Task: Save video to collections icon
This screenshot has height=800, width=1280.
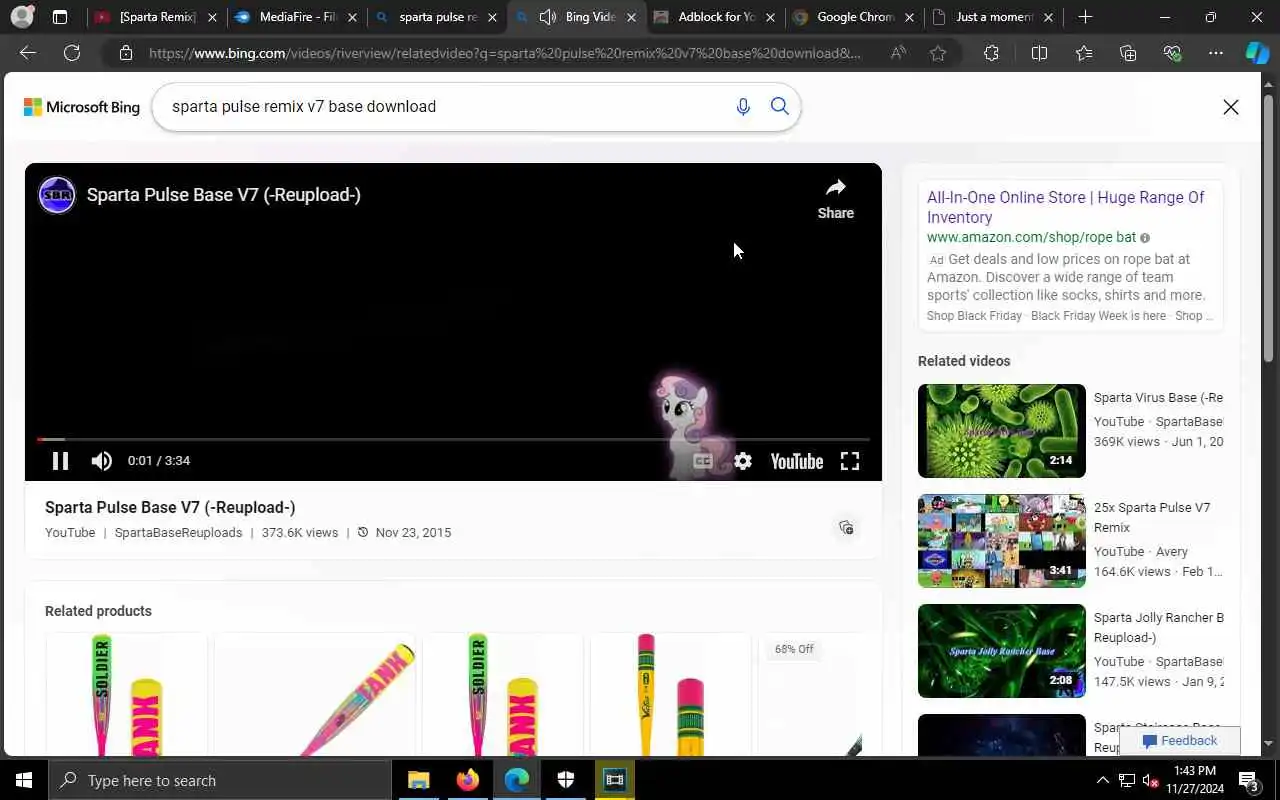Action: (x=846, y=527)
